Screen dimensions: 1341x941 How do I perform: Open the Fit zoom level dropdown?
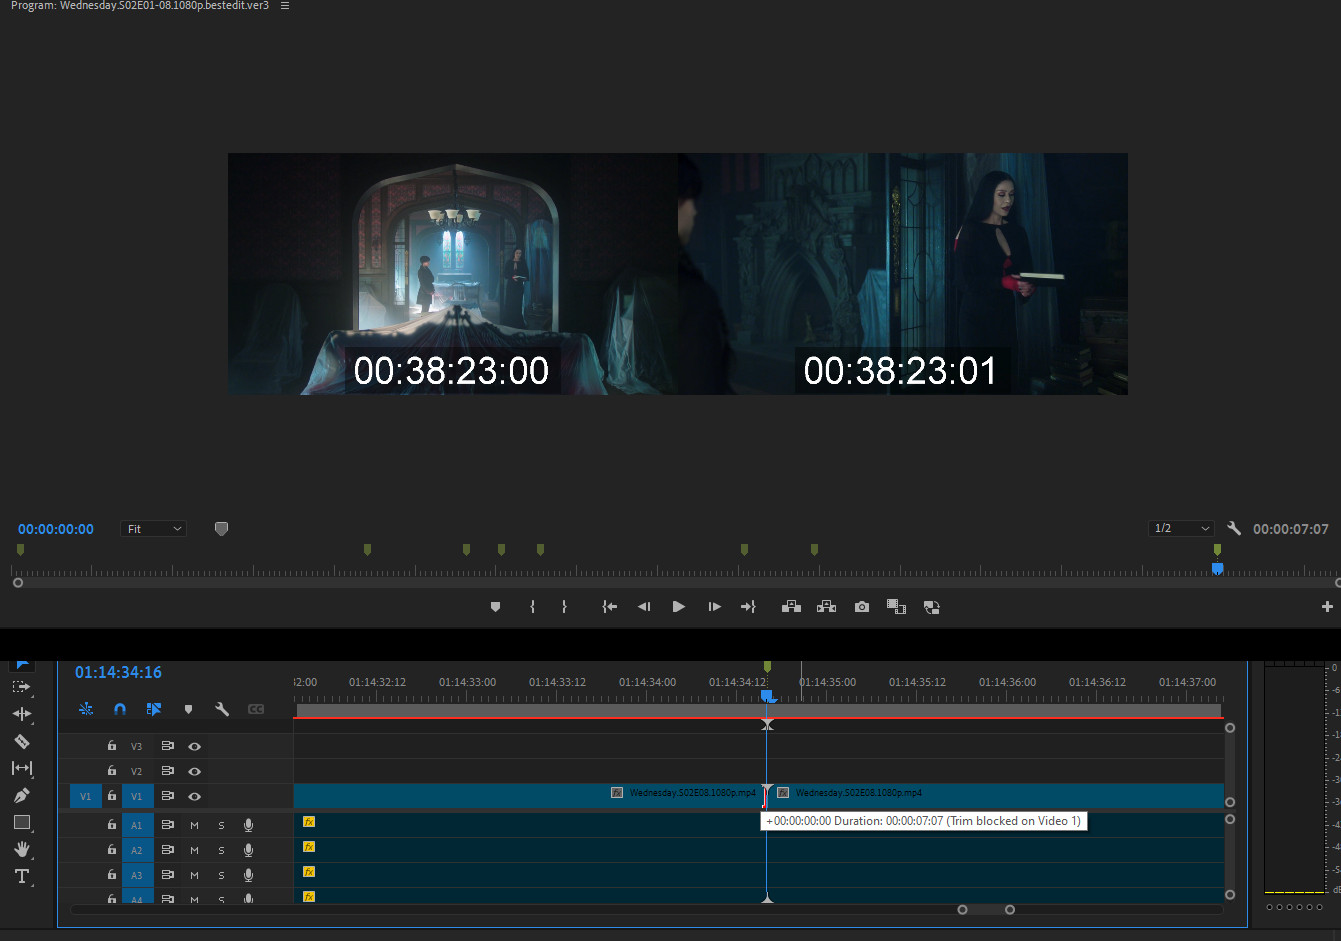[x=154, y=529]
